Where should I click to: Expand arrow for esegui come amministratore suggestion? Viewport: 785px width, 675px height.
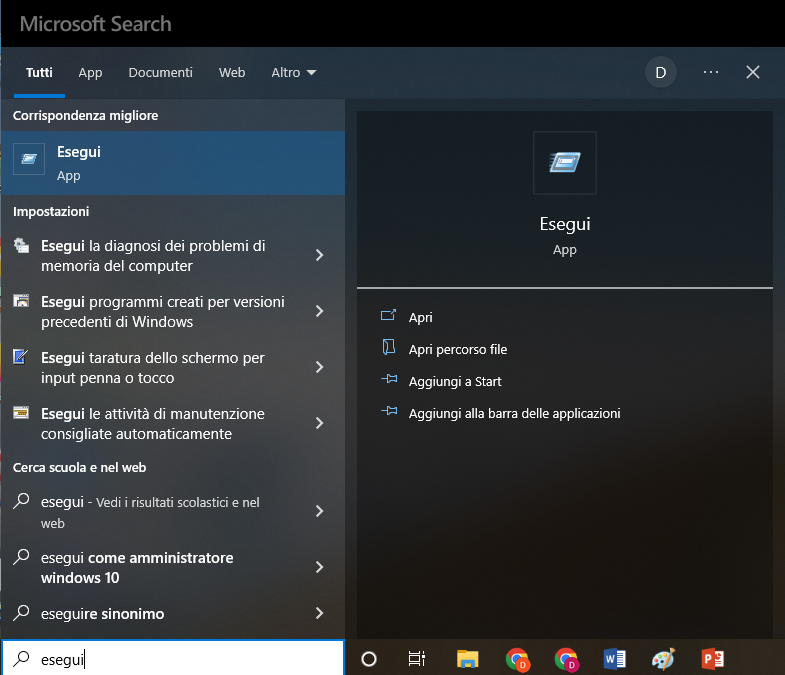point(319,567)
